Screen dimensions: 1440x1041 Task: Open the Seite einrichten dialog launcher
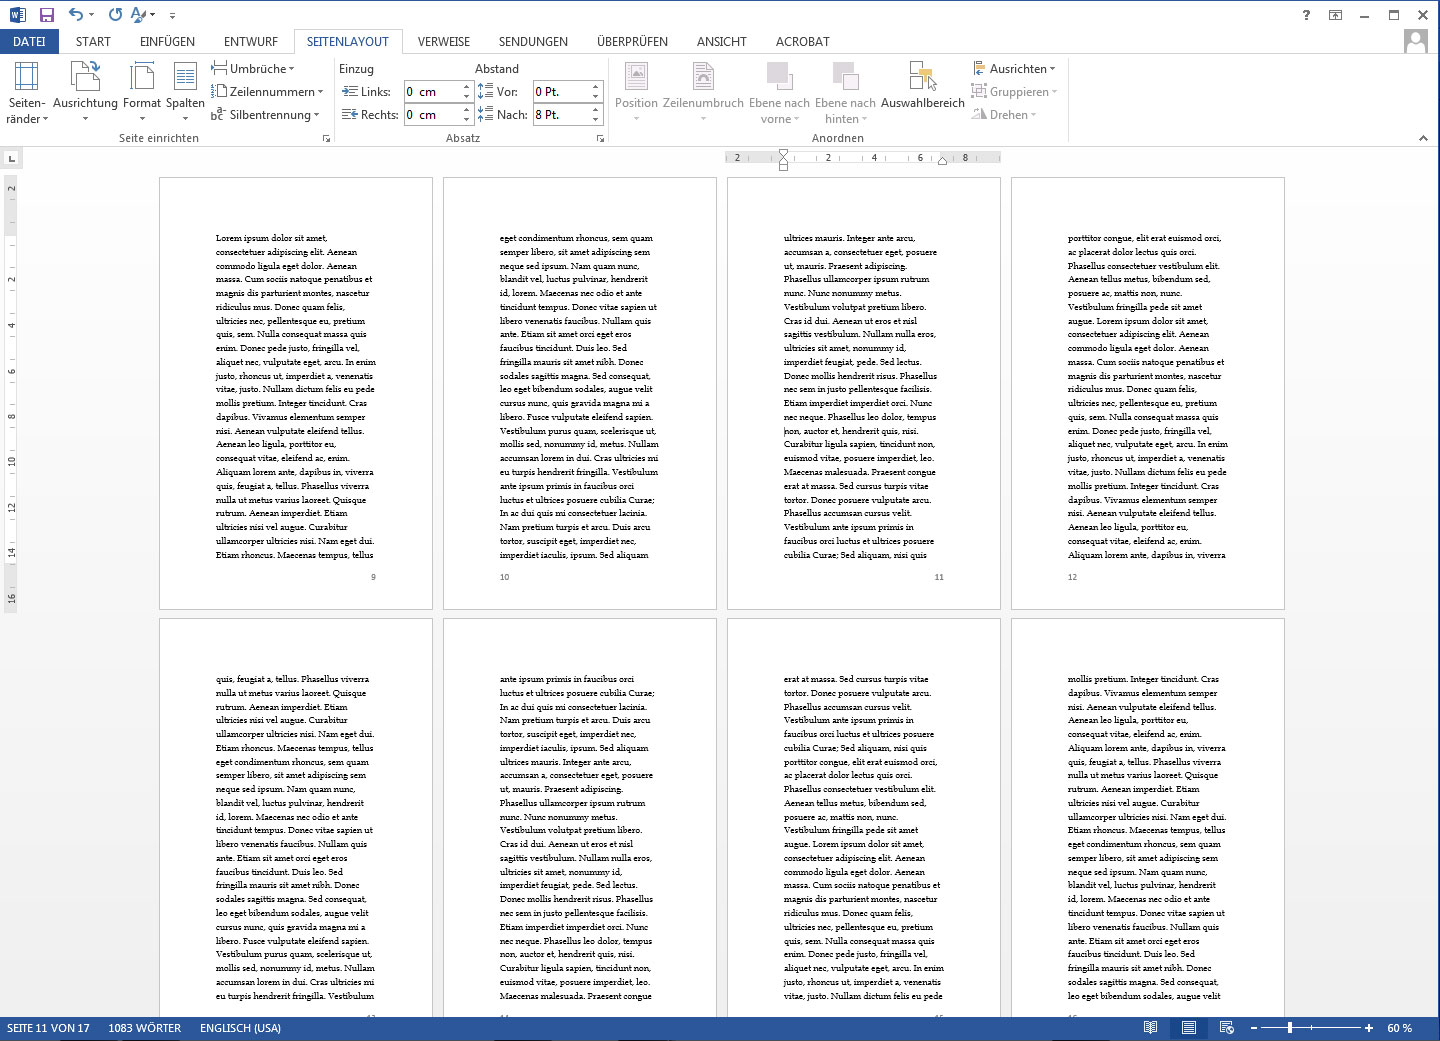pyautogui.click(x=326, y=138)
